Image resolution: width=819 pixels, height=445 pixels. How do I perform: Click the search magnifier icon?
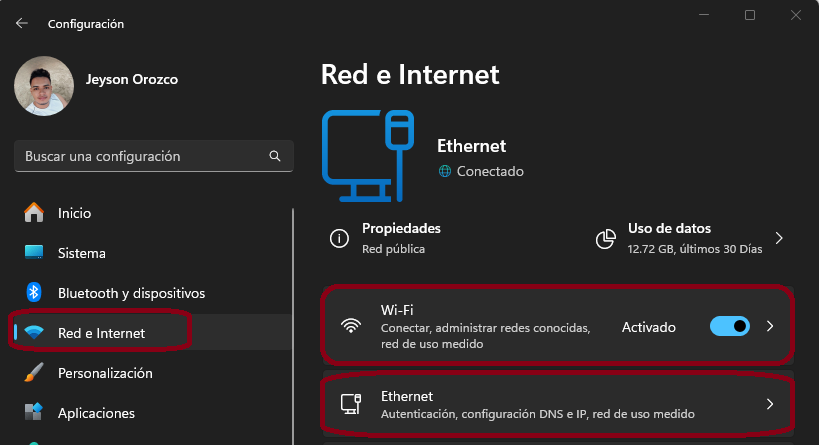coord(275,157)
